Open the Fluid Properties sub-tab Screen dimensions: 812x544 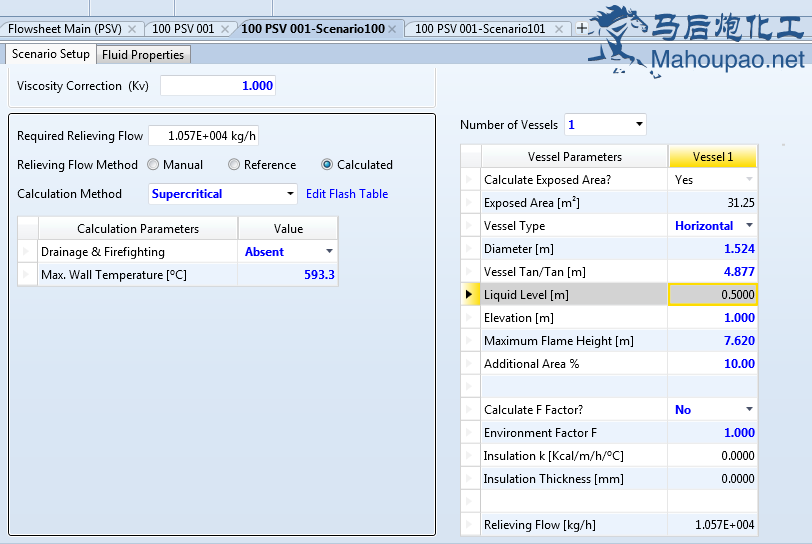tap(143, 54)
